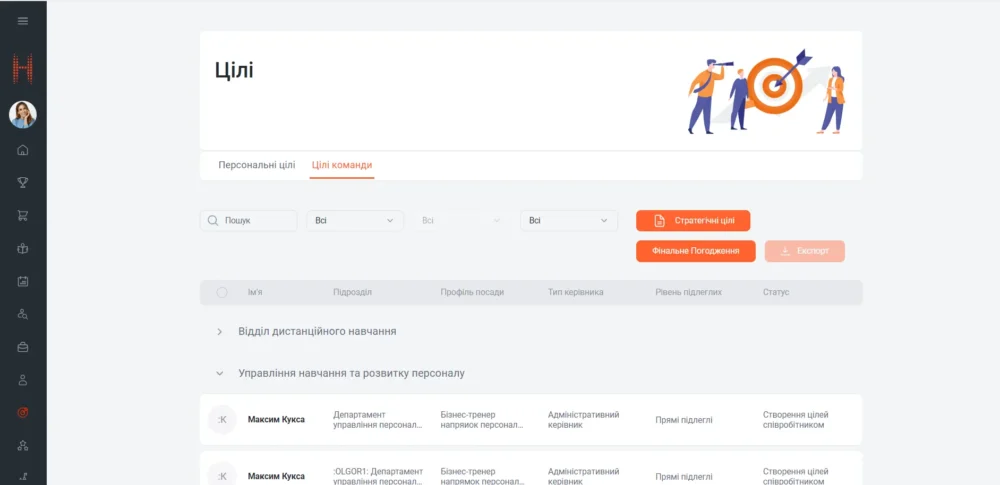Open the calendar icon in sidebar
1000x485 pixels.
pos(23,281)
